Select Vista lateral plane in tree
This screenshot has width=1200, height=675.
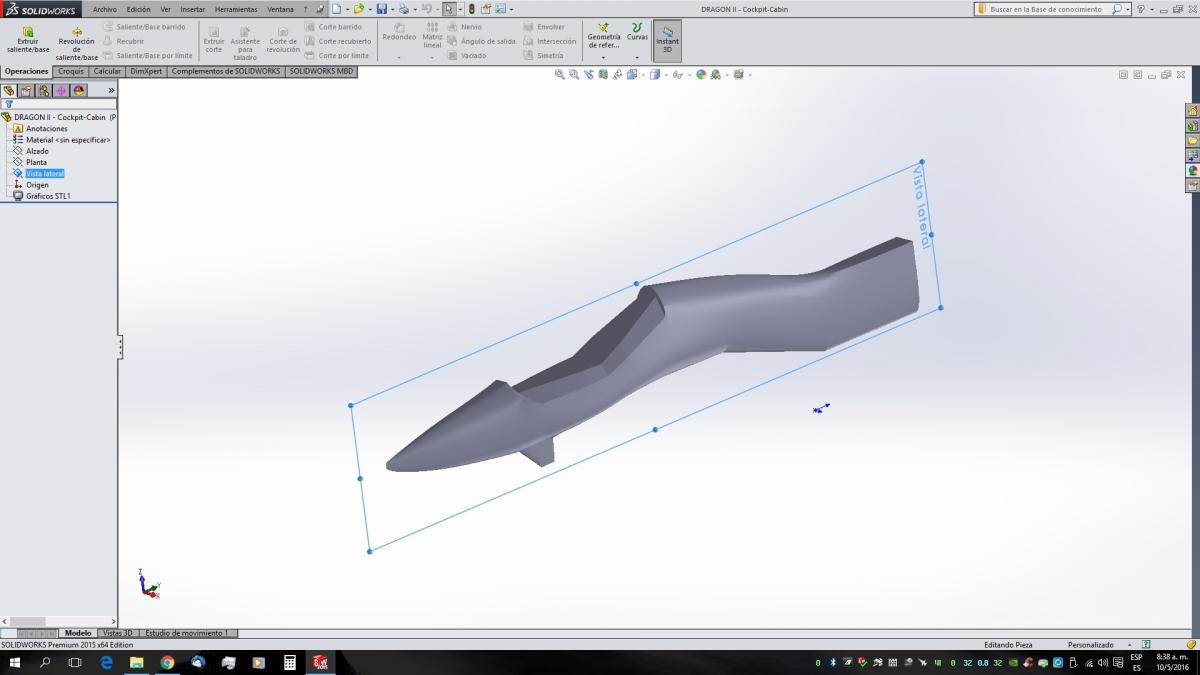45,174
